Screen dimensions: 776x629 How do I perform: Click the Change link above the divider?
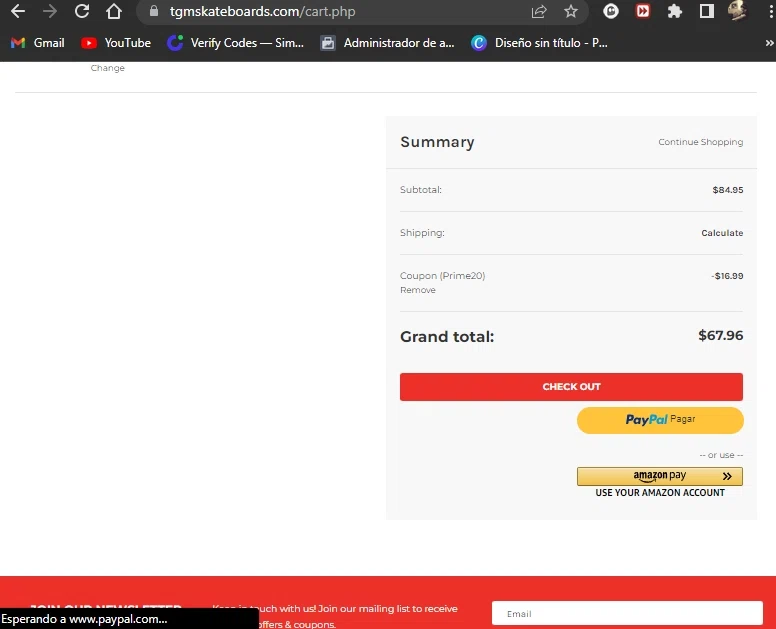click(107, 68)
